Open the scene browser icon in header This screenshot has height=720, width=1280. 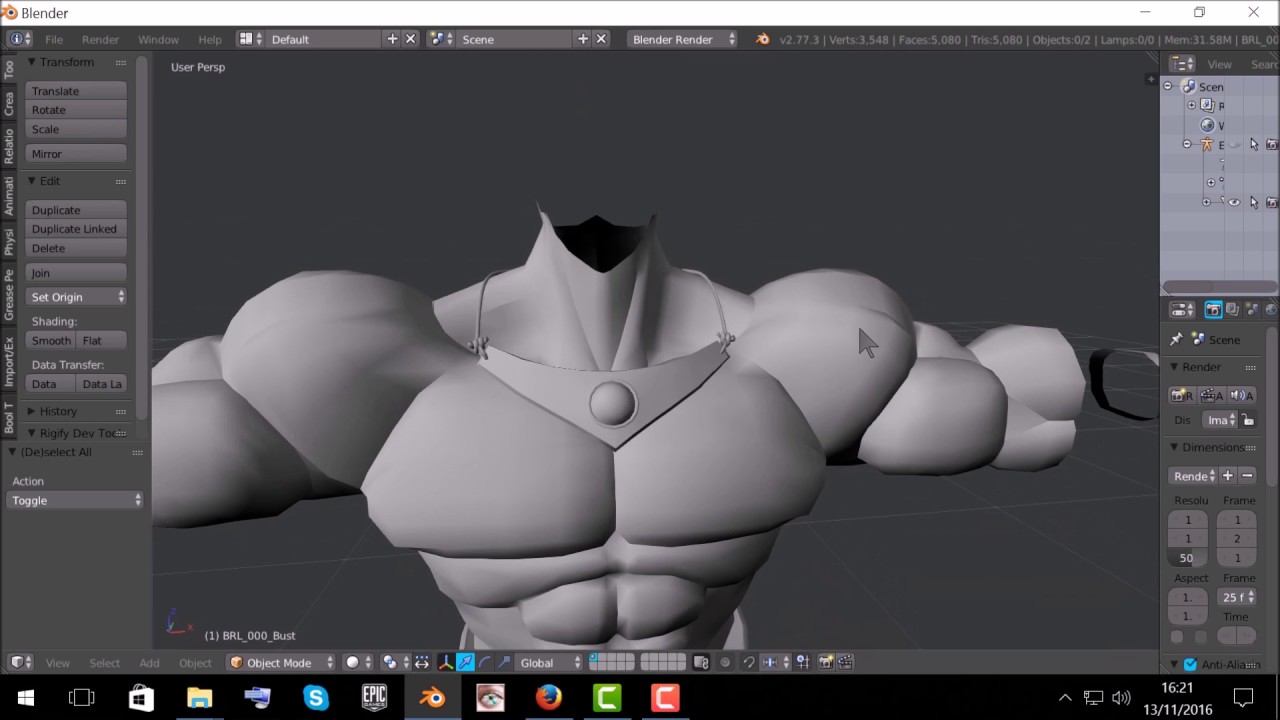pyautogui.click(x=440, y=39)
